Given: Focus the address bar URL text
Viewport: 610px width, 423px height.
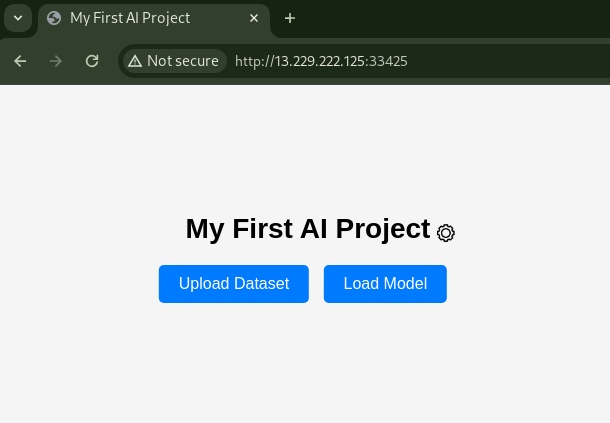Looking at the screenshot, I should [321, 61].
